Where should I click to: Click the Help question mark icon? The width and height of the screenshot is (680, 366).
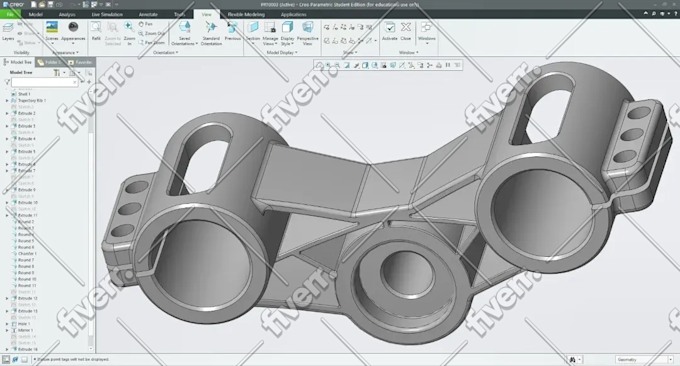point(676,13)
